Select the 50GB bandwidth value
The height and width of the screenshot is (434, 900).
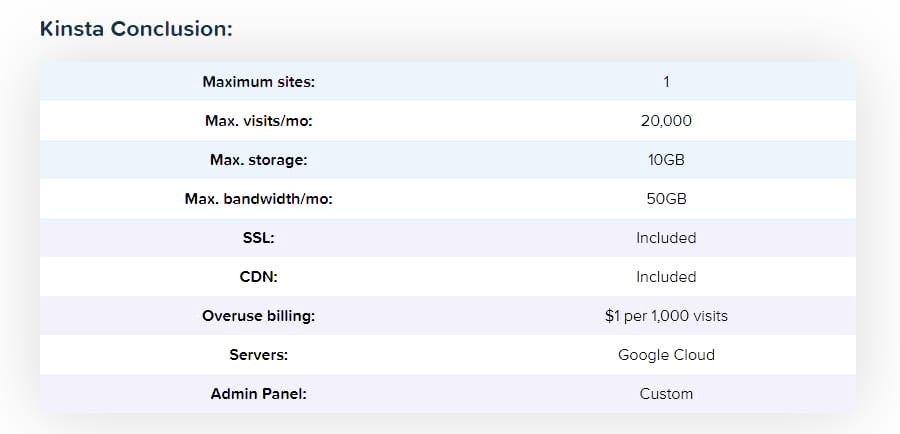point(666,199)
